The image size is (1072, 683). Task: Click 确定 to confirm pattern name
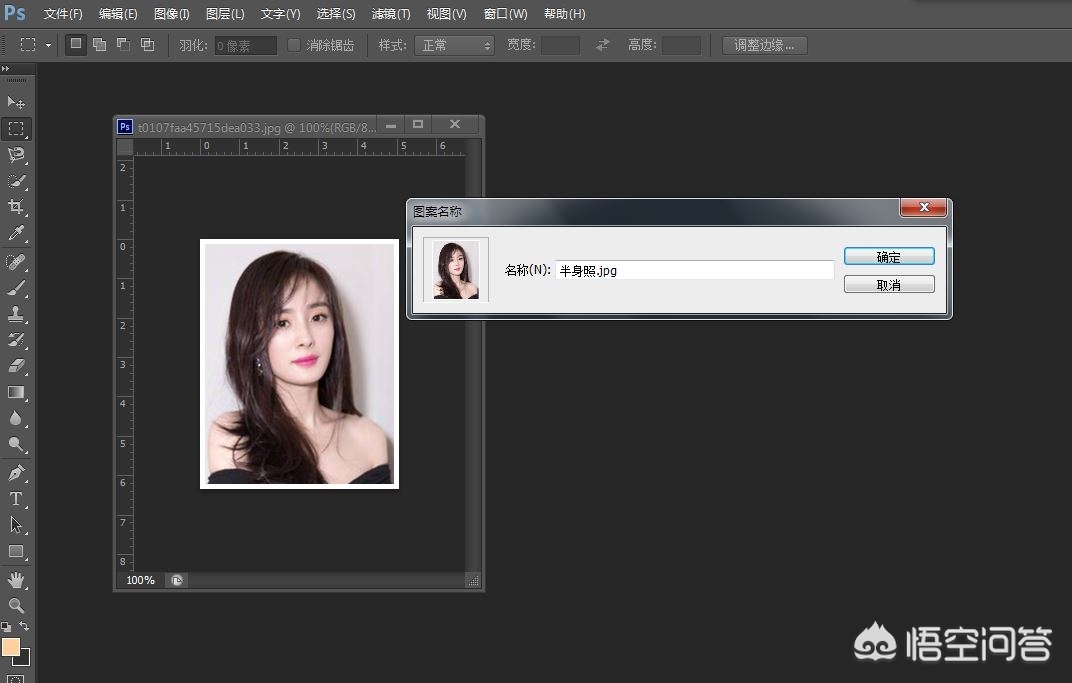[x=889, y=257]
